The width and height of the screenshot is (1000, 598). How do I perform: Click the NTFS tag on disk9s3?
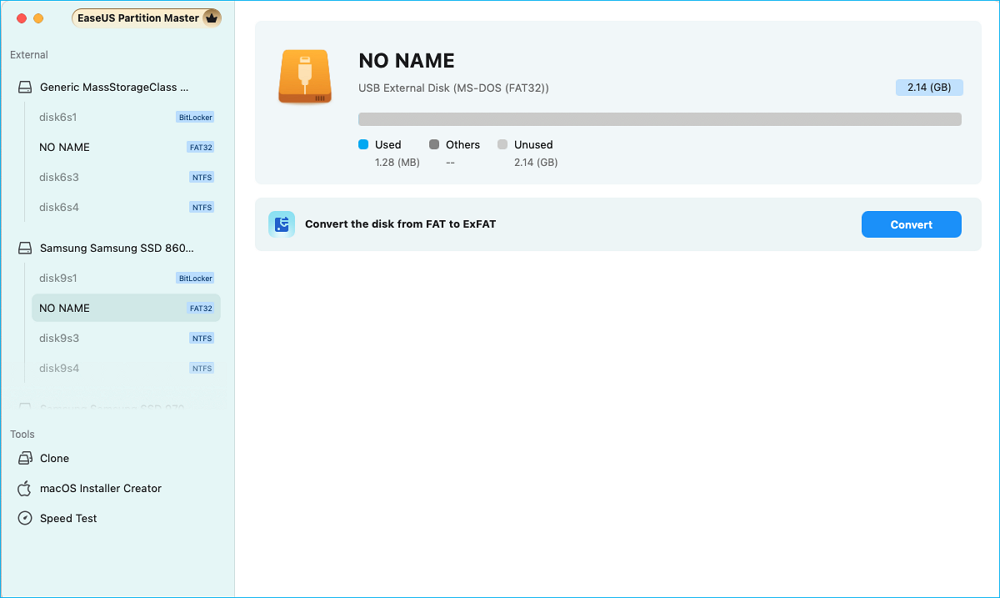(x=202, y=338)
